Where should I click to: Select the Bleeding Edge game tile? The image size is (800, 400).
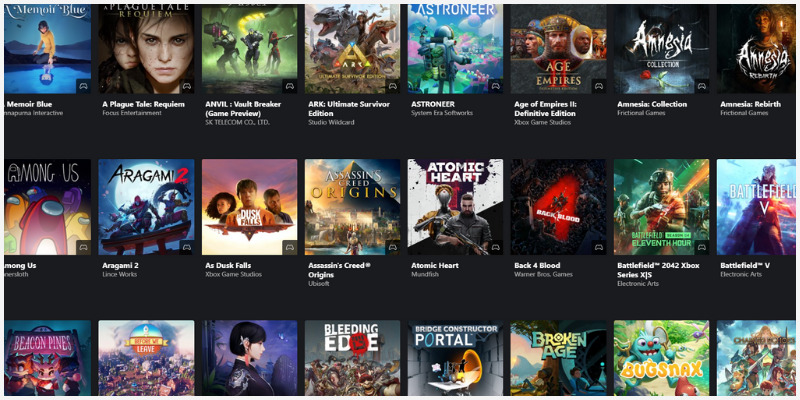(353, 358)
